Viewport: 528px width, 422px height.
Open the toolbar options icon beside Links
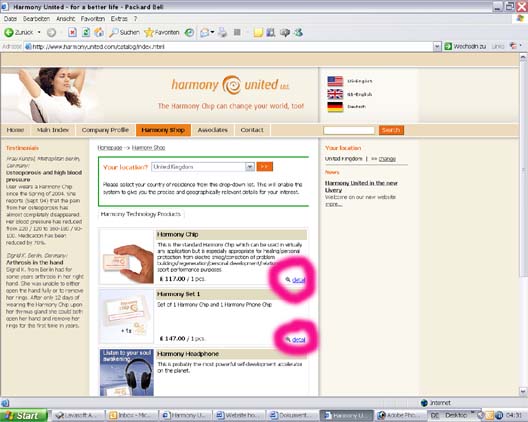(514, 46)
